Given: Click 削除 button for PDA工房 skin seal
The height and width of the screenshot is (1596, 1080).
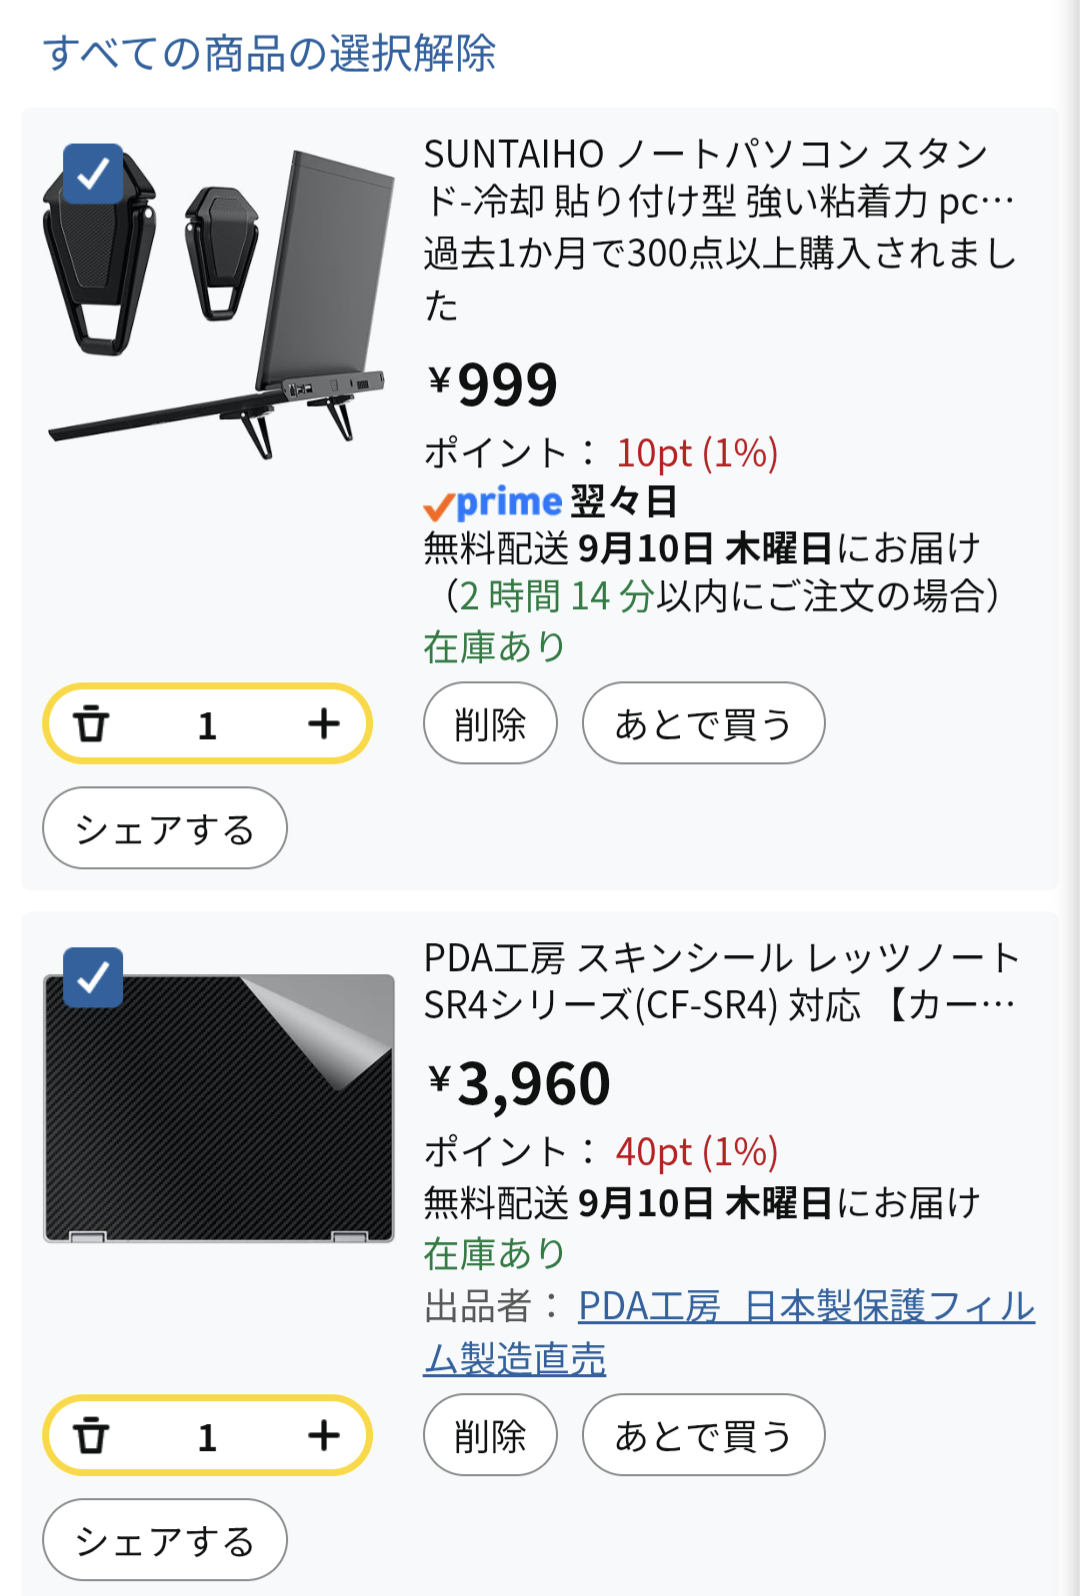Looking at the screenshot, I should [490, 1436].
